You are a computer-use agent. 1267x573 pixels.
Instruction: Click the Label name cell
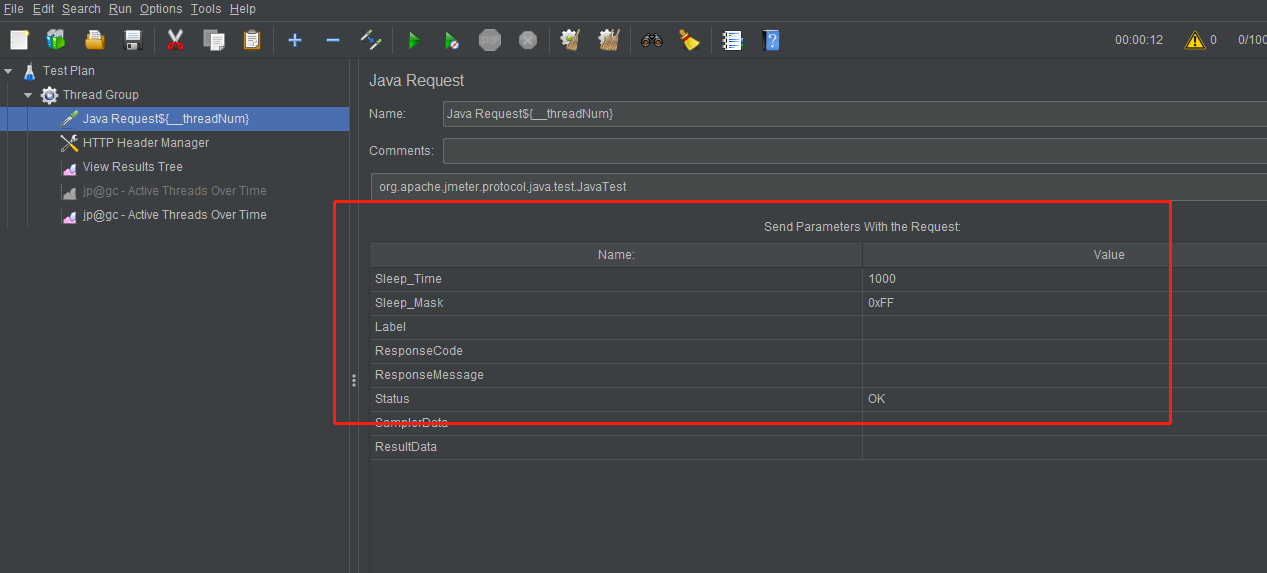point(616,327)
